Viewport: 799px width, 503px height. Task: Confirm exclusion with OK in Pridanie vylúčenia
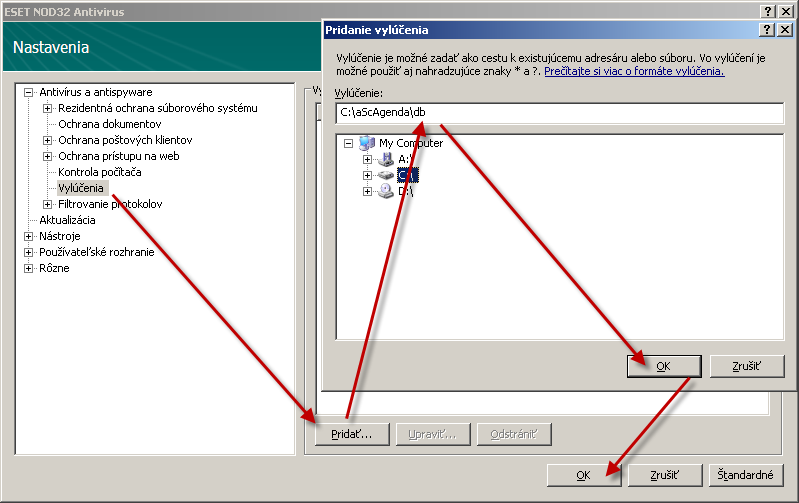(663, 366)
